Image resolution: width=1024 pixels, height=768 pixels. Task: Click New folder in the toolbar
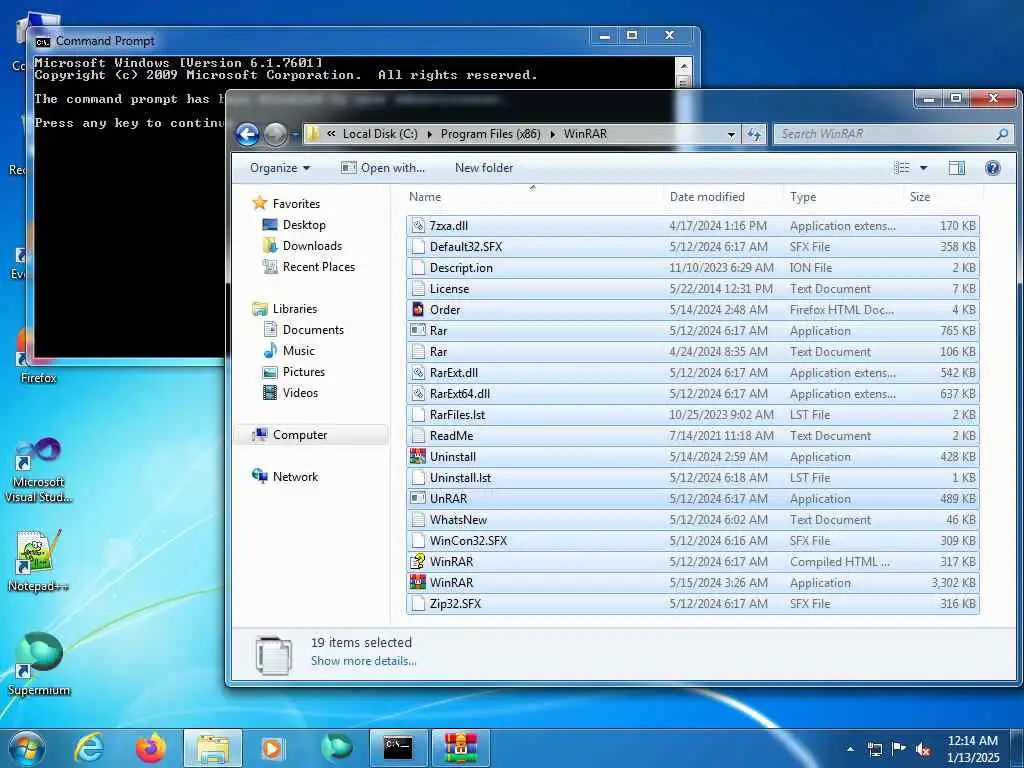(484, 168)
